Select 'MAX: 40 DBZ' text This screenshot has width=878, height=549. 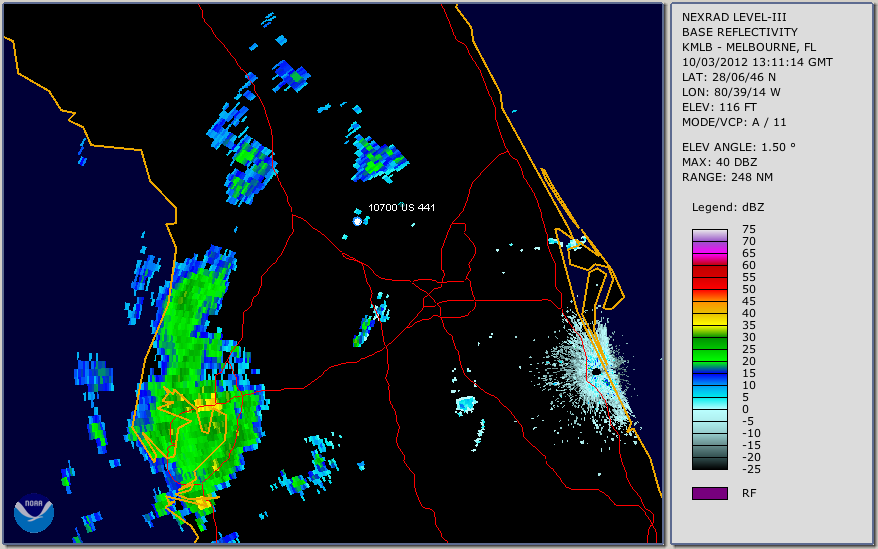(x=720, y=162)
